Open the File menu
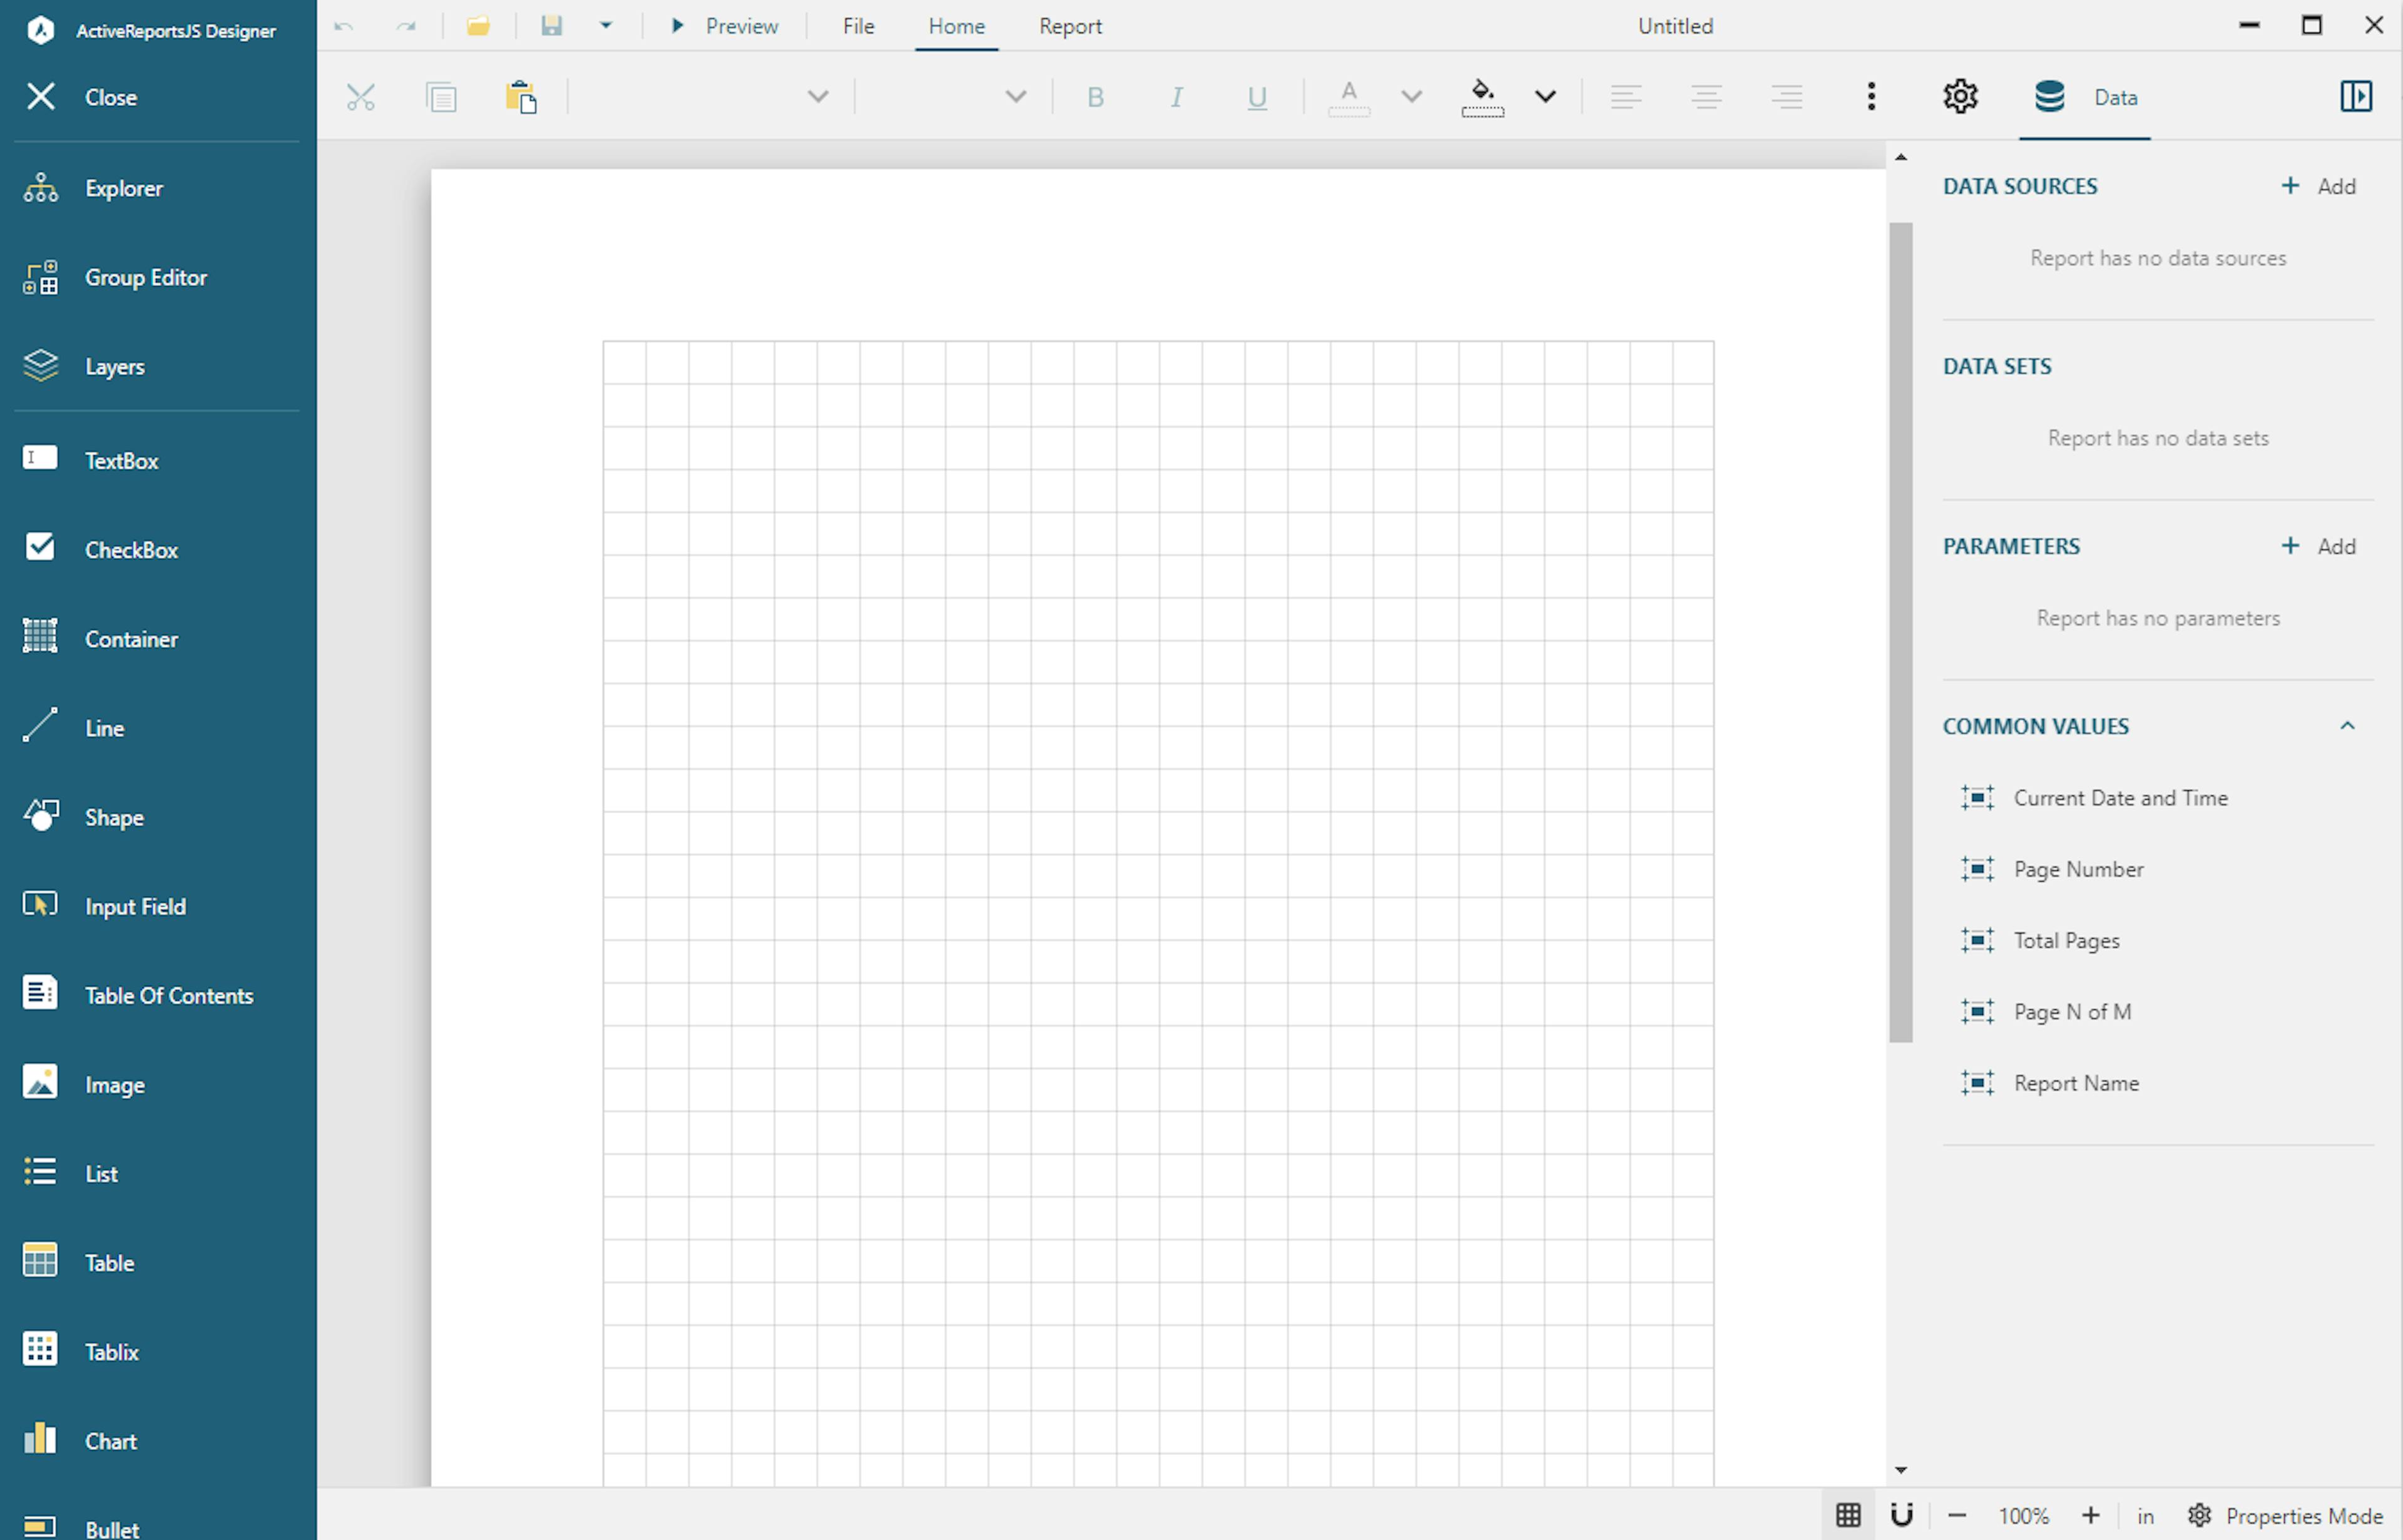The width and height of the screenshot is (2403, 1540). 858,26
